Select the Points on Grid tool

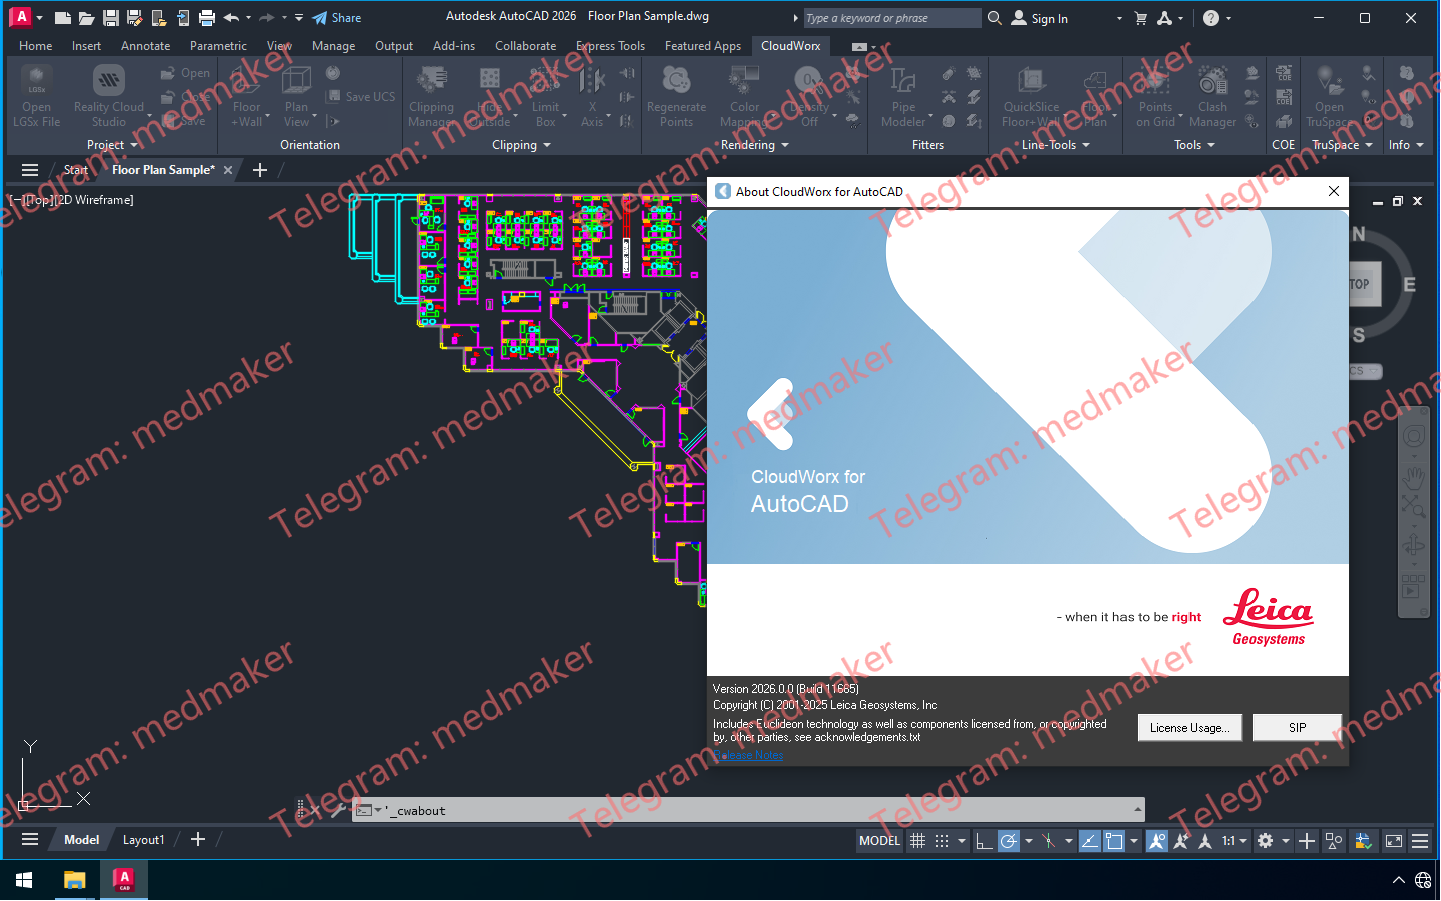coord(1156,95)
